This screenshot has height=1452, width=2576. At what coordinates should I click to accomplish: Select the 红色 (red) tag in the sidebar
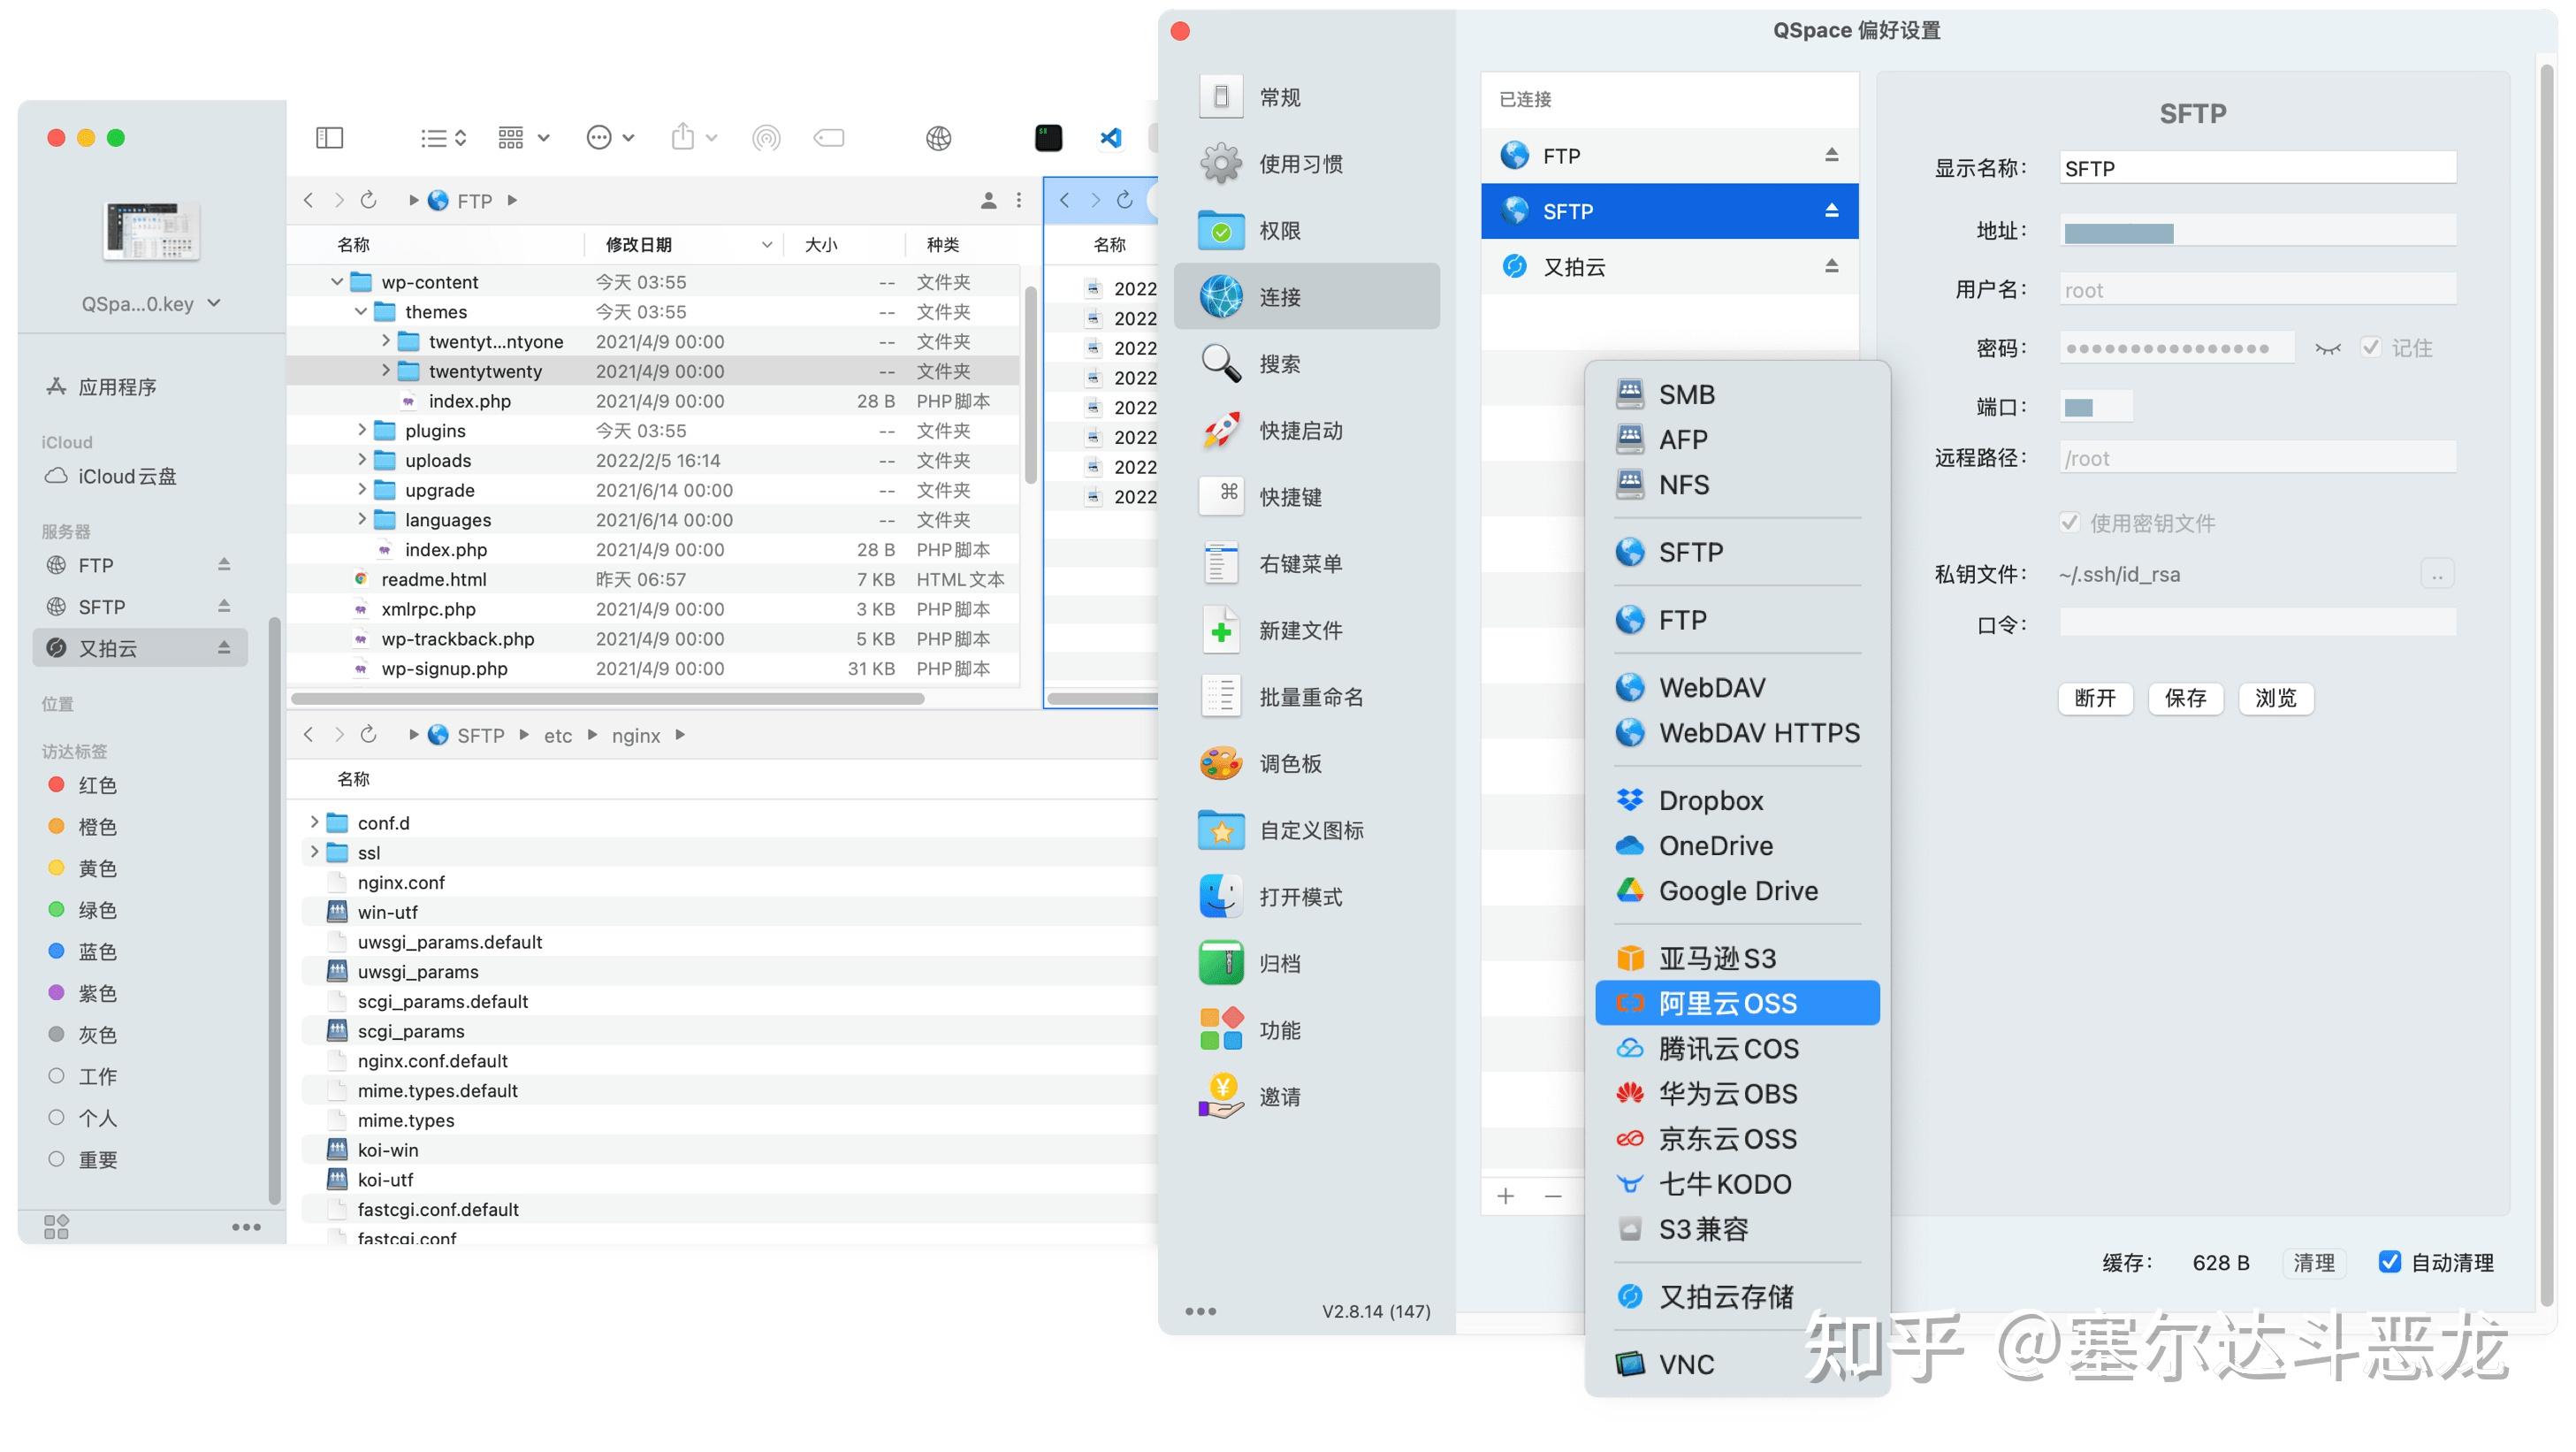pyautogui.click(x=97, y=785)
